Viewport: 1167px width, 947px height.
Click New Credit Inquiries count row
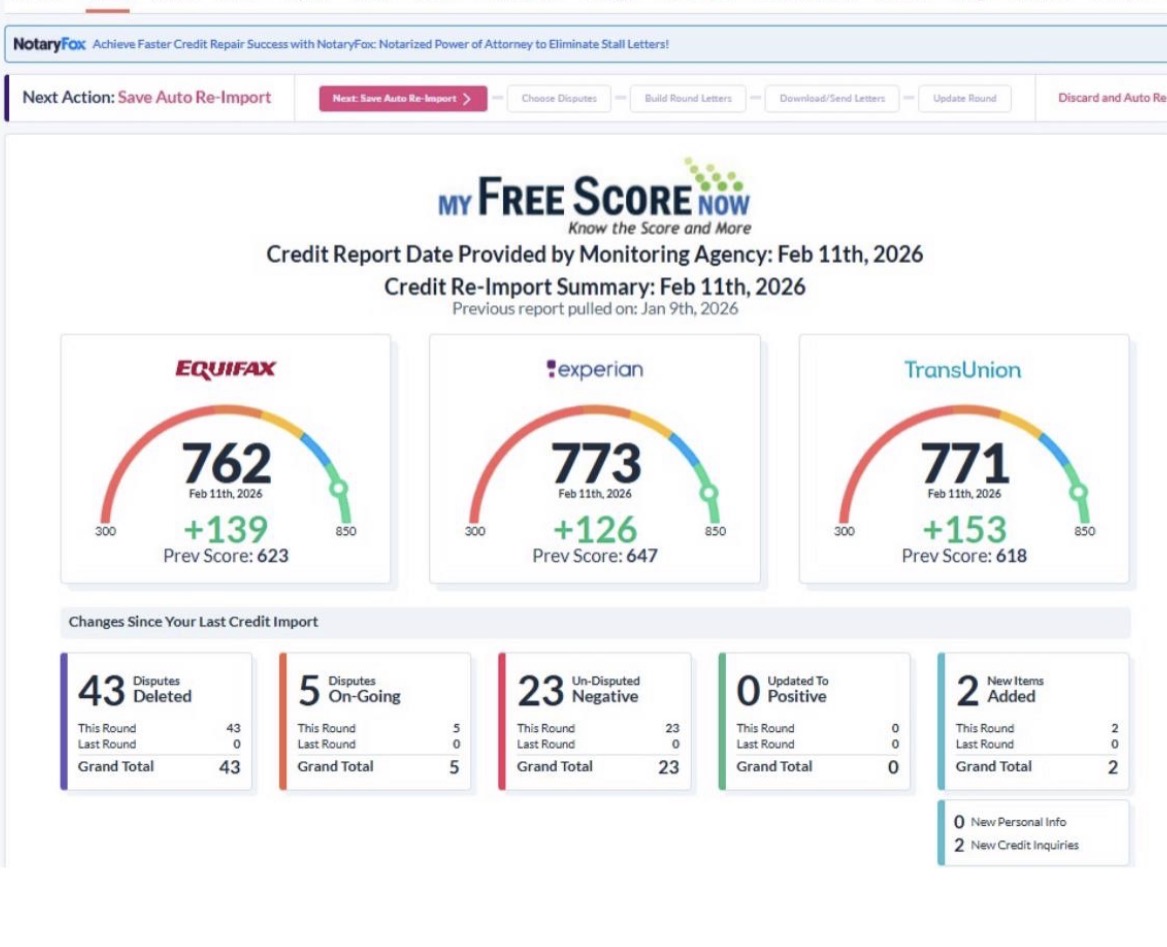pyautogui.click(x=1016, y=845)
